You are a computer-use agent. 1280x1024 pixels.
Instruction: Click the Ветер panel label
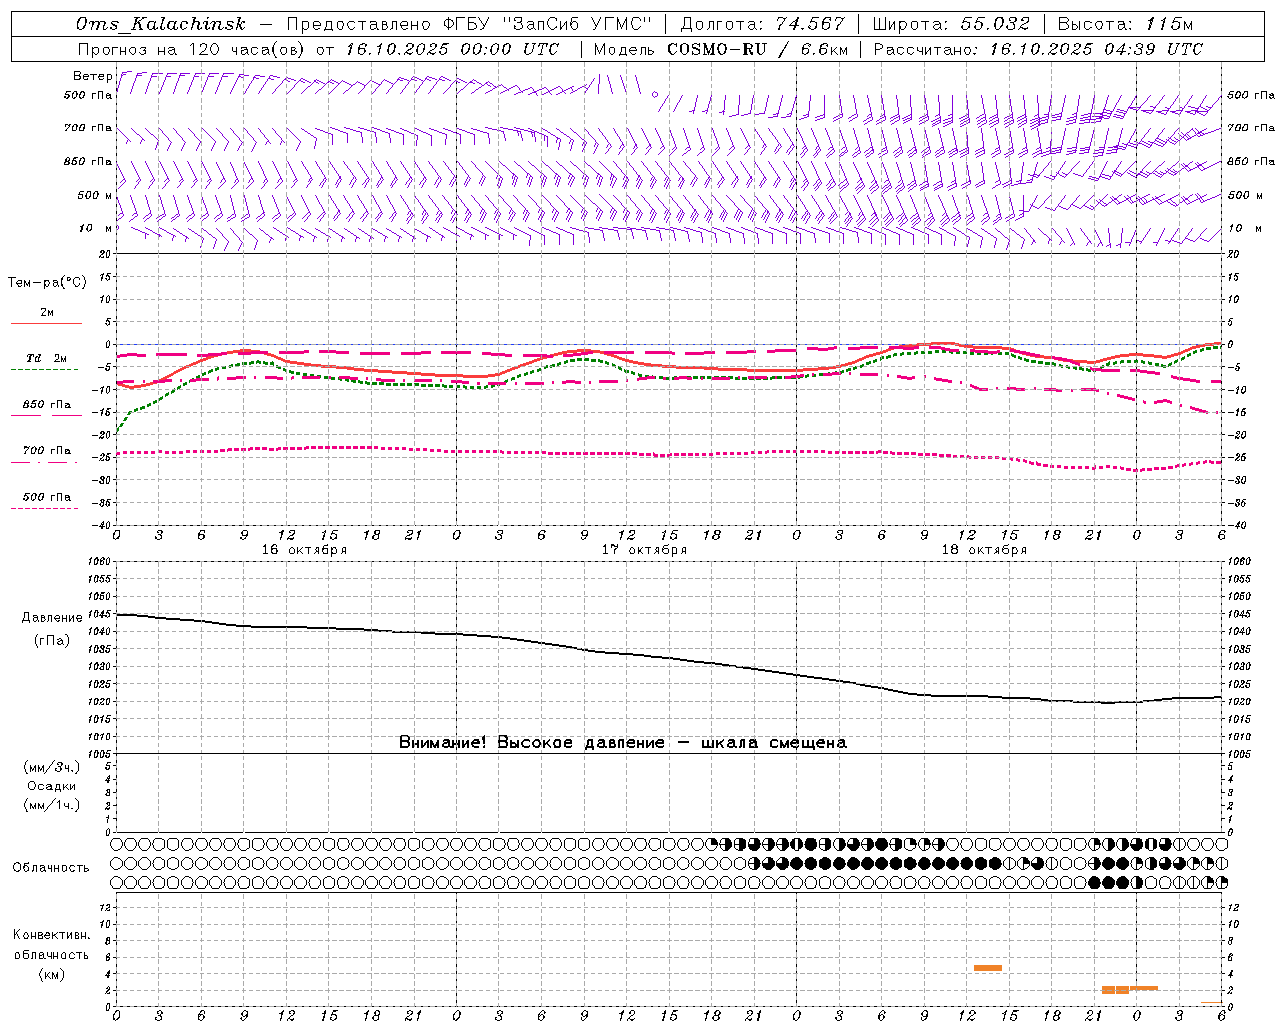(x=92, y=76)
